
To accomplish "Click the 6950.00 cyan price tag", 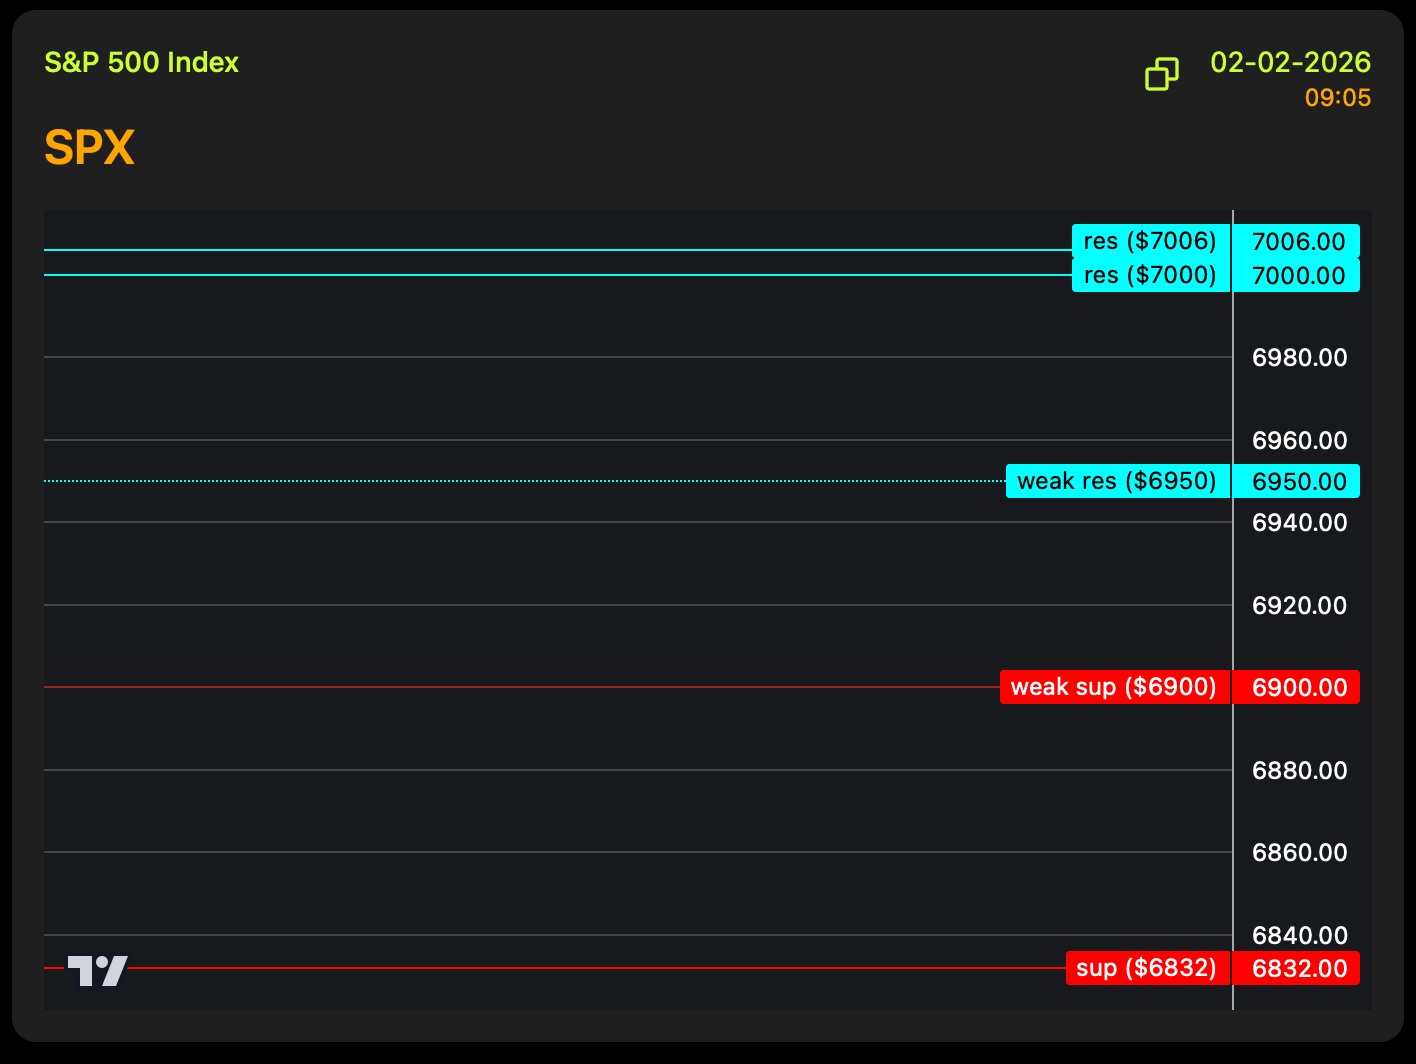I will pyautogui.click(x=1297, y=481).
